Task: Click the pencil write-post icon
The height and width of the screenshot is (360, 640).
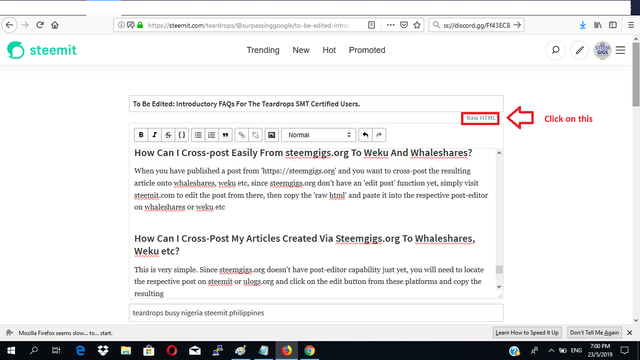Action: click(580, 50)
